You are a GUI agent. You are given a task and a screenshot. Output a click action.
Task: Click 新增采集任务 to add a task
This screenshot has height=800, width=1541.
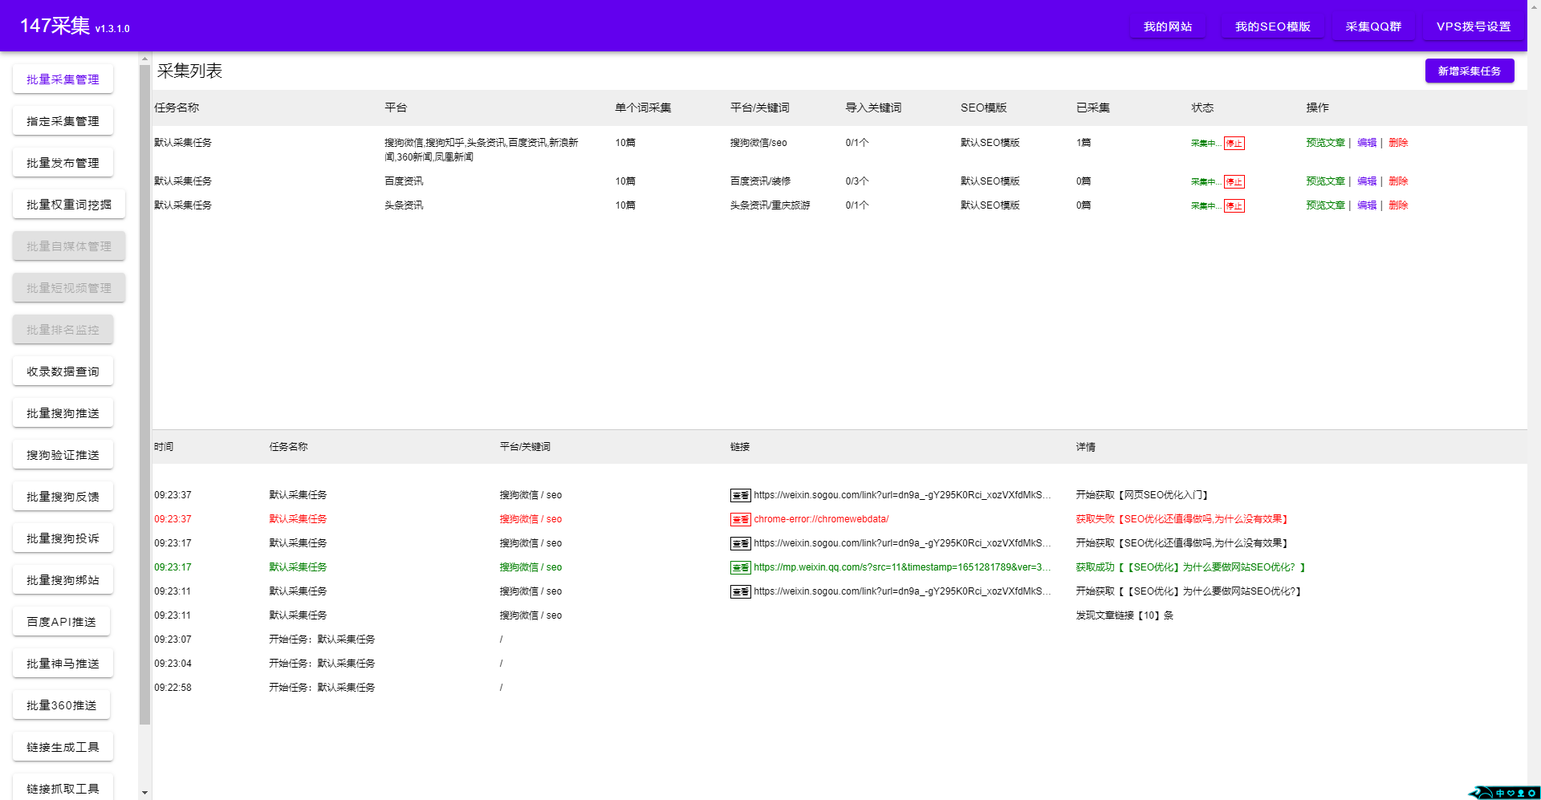click(x=1469, y=71)
